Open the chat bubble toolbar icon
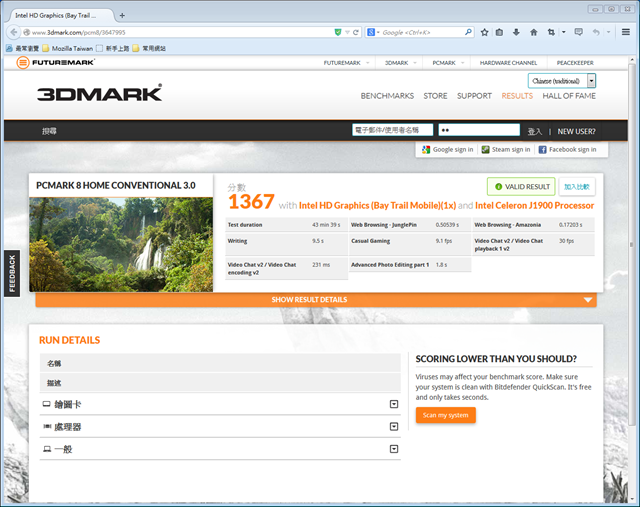640x507 pixels. click(x=578, y=32)
